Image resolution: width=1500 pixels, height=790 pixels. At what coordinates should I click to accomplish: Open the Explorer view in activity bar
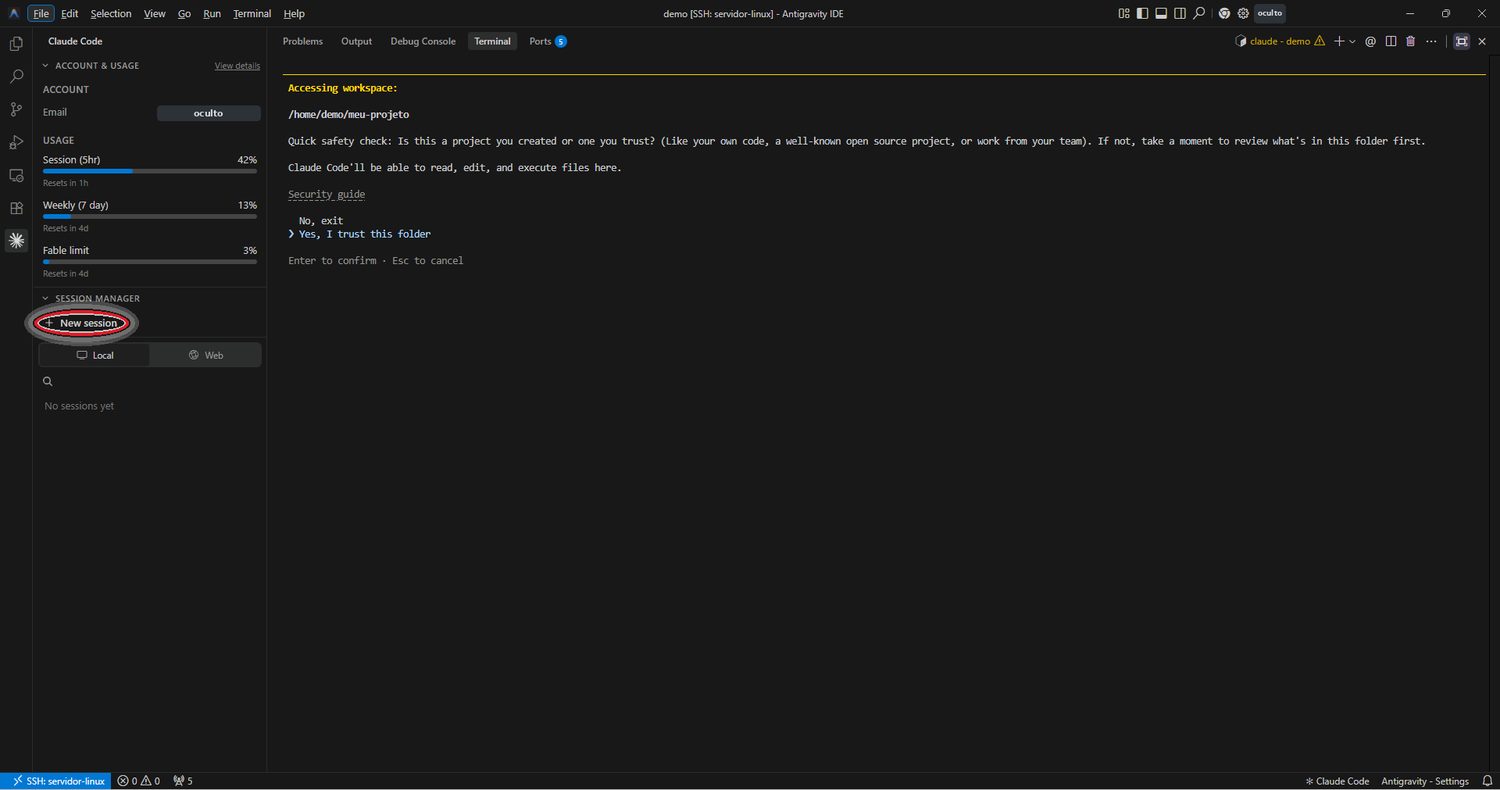coord(16,43)
